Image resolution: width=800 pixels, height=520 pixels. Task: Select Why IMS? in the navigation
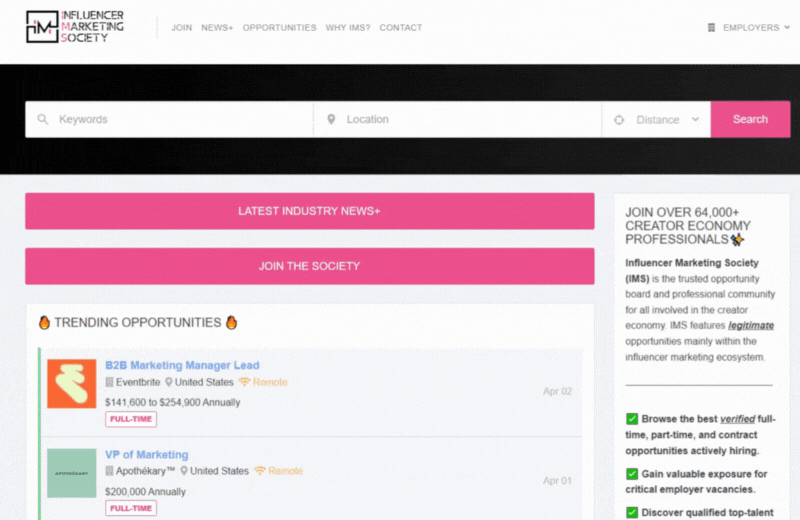click(x=347, y=28)
